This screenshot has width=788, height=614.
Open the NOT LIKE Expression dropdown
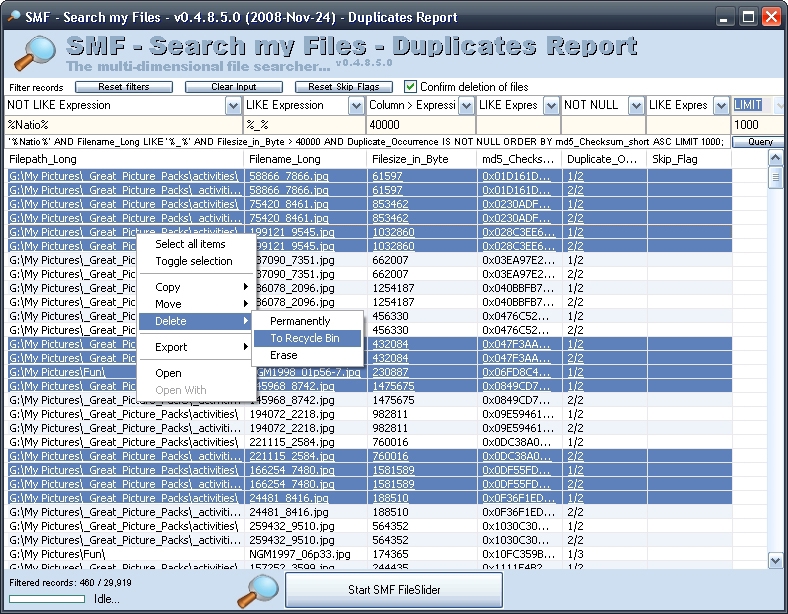[x=233, y=105]
